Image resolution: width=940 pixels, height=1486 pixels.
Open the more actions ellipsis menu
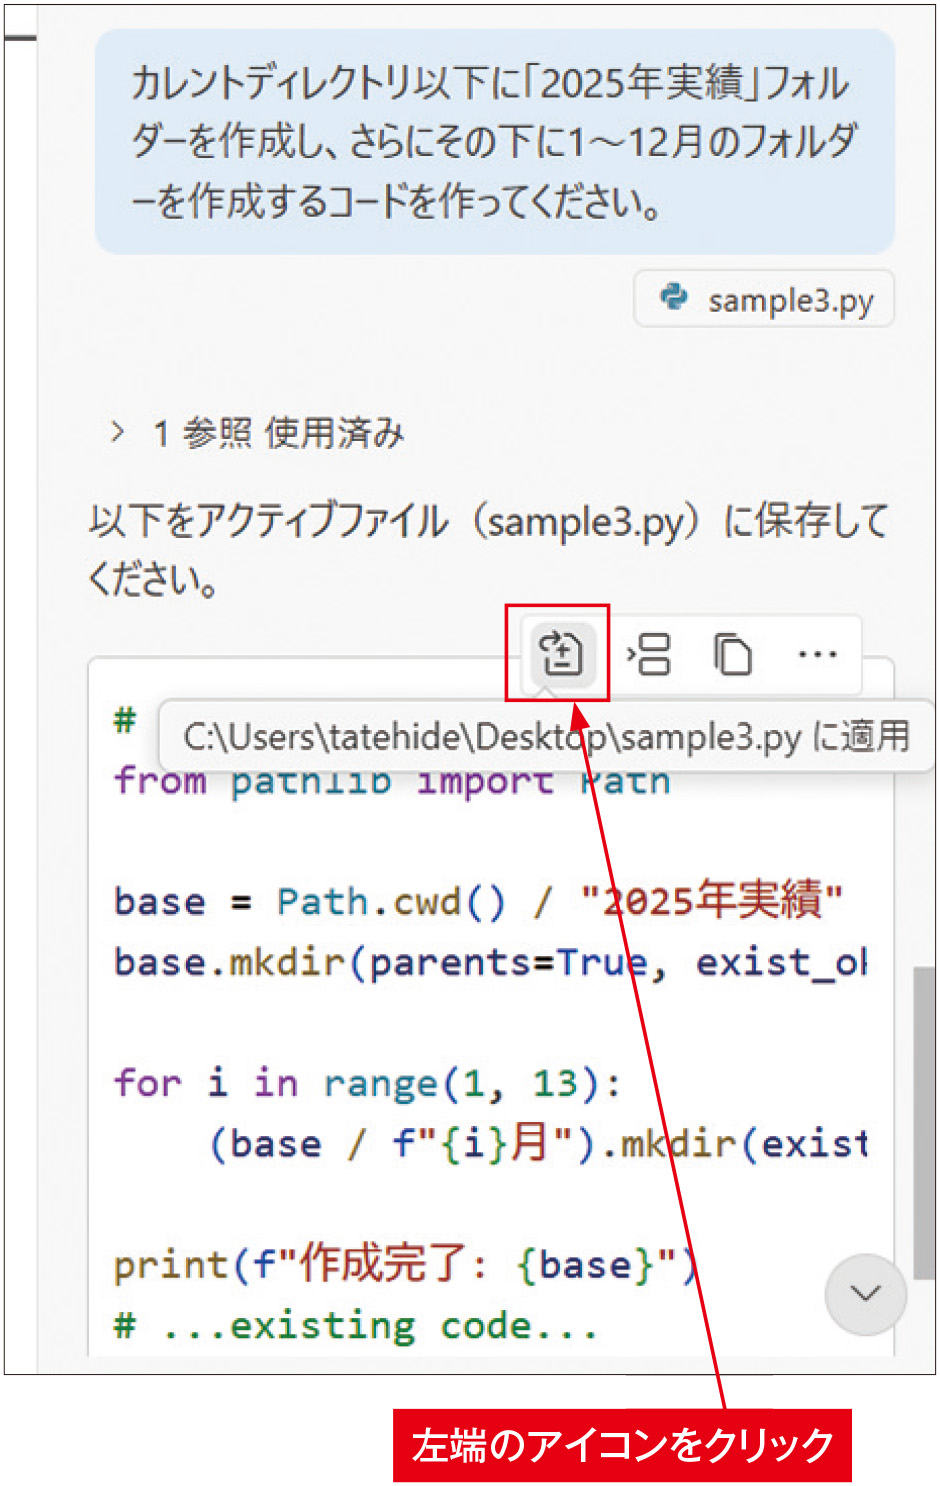[x=817, y=655]
